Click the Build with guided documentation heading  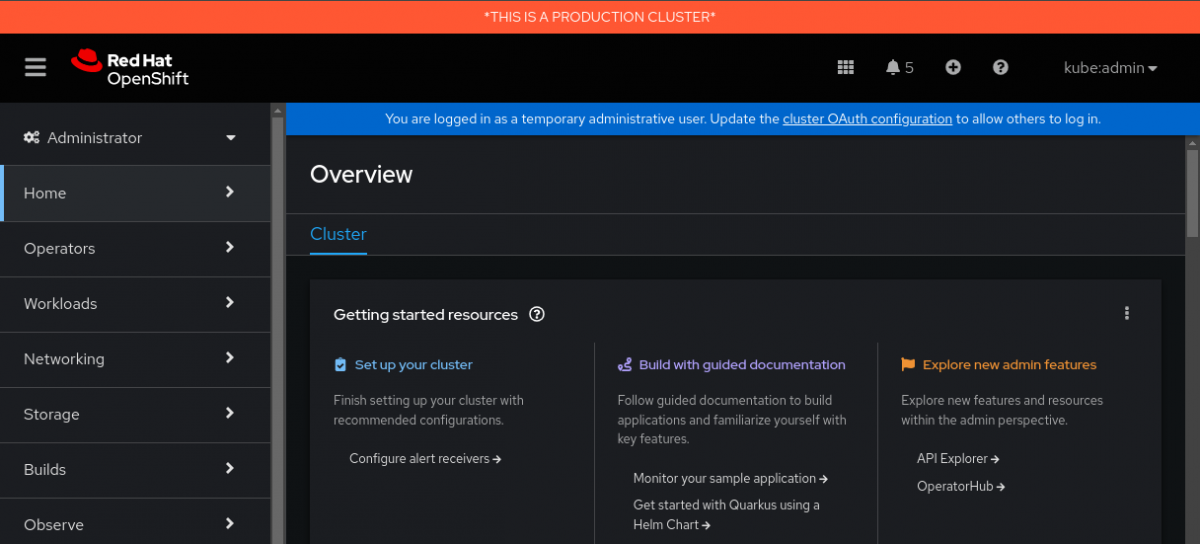[742, 365]
